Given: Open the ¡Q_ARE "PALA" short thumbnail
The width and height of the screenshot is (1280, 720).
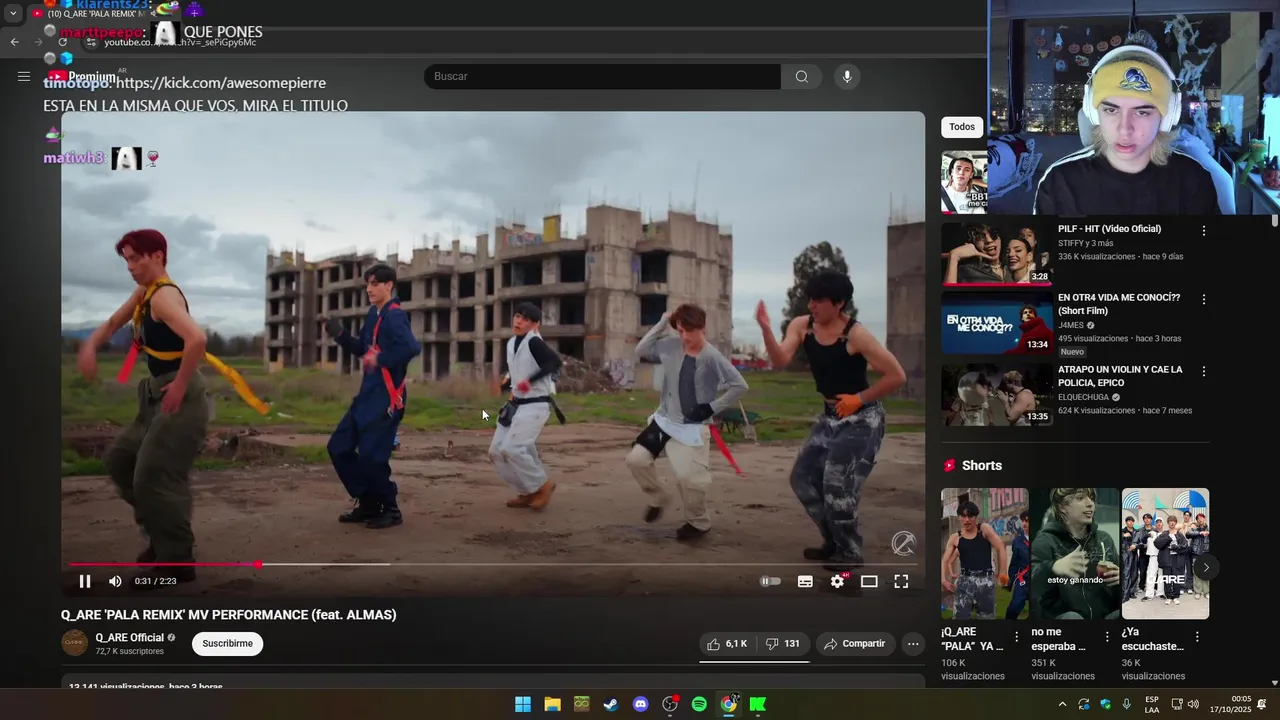Looking at the screenshot, I should pyautogui.click(x=984, y=553).
